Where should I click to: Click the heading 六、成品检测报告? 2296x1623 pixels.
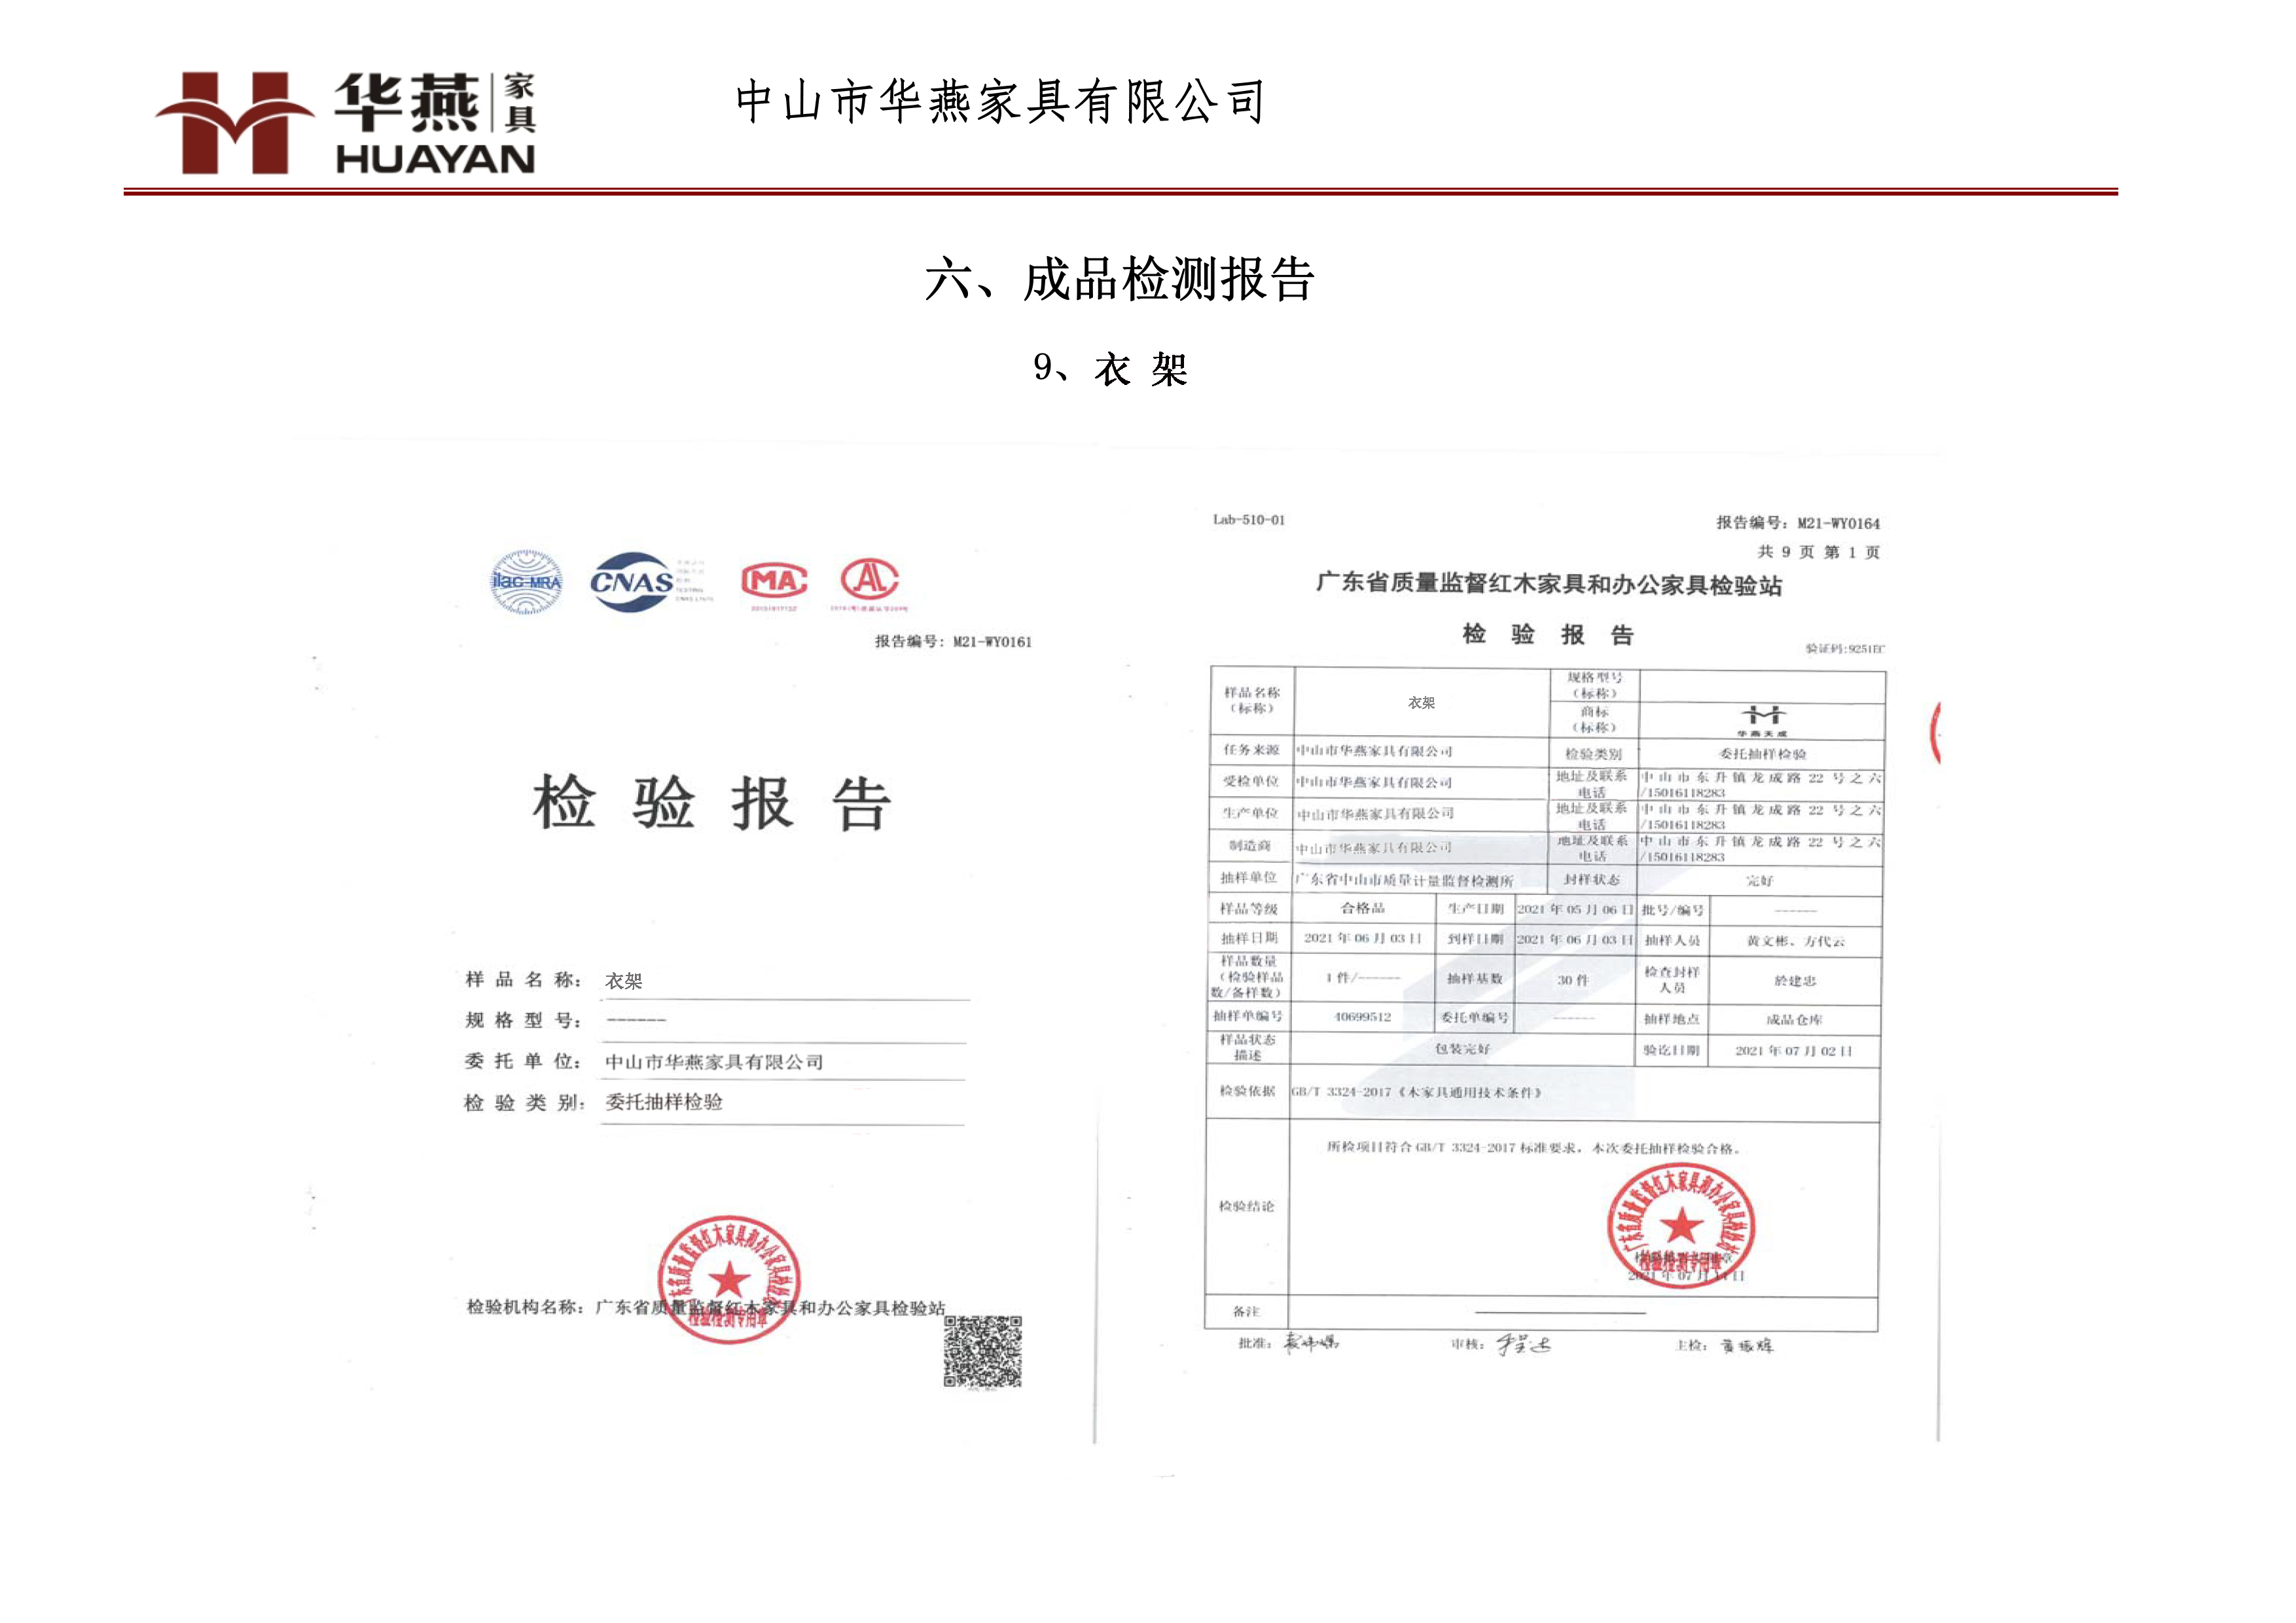(x=1119, y=279)
